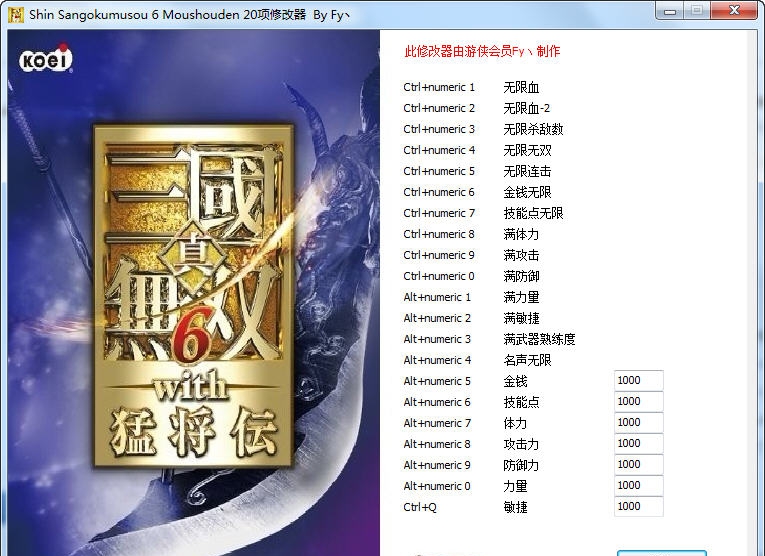Click the 名声无限 label

527,360
